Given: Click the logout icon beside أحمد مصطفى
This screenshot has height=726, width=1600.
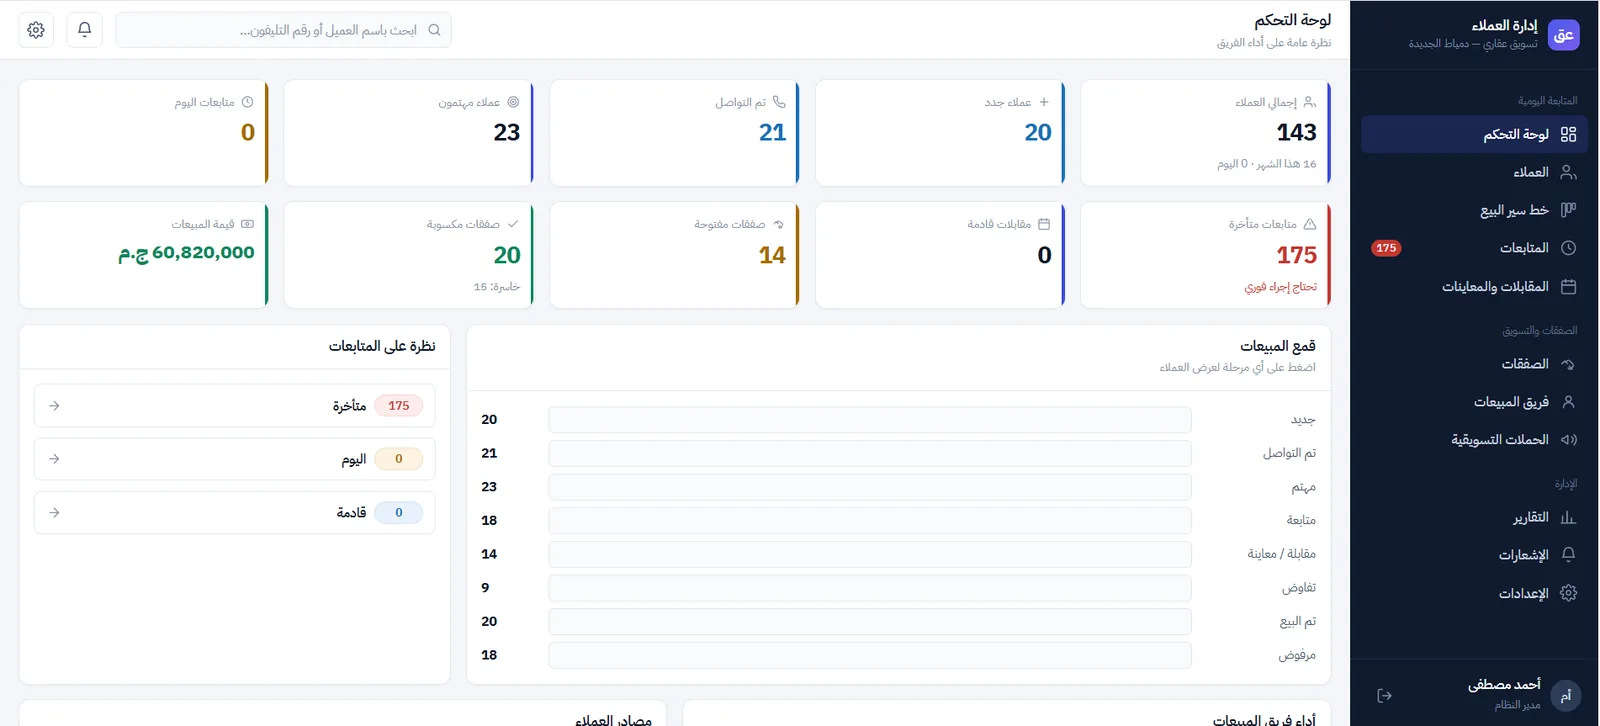Looking at the screenshot, I should pyautogui.click(x=1385, y=695).
